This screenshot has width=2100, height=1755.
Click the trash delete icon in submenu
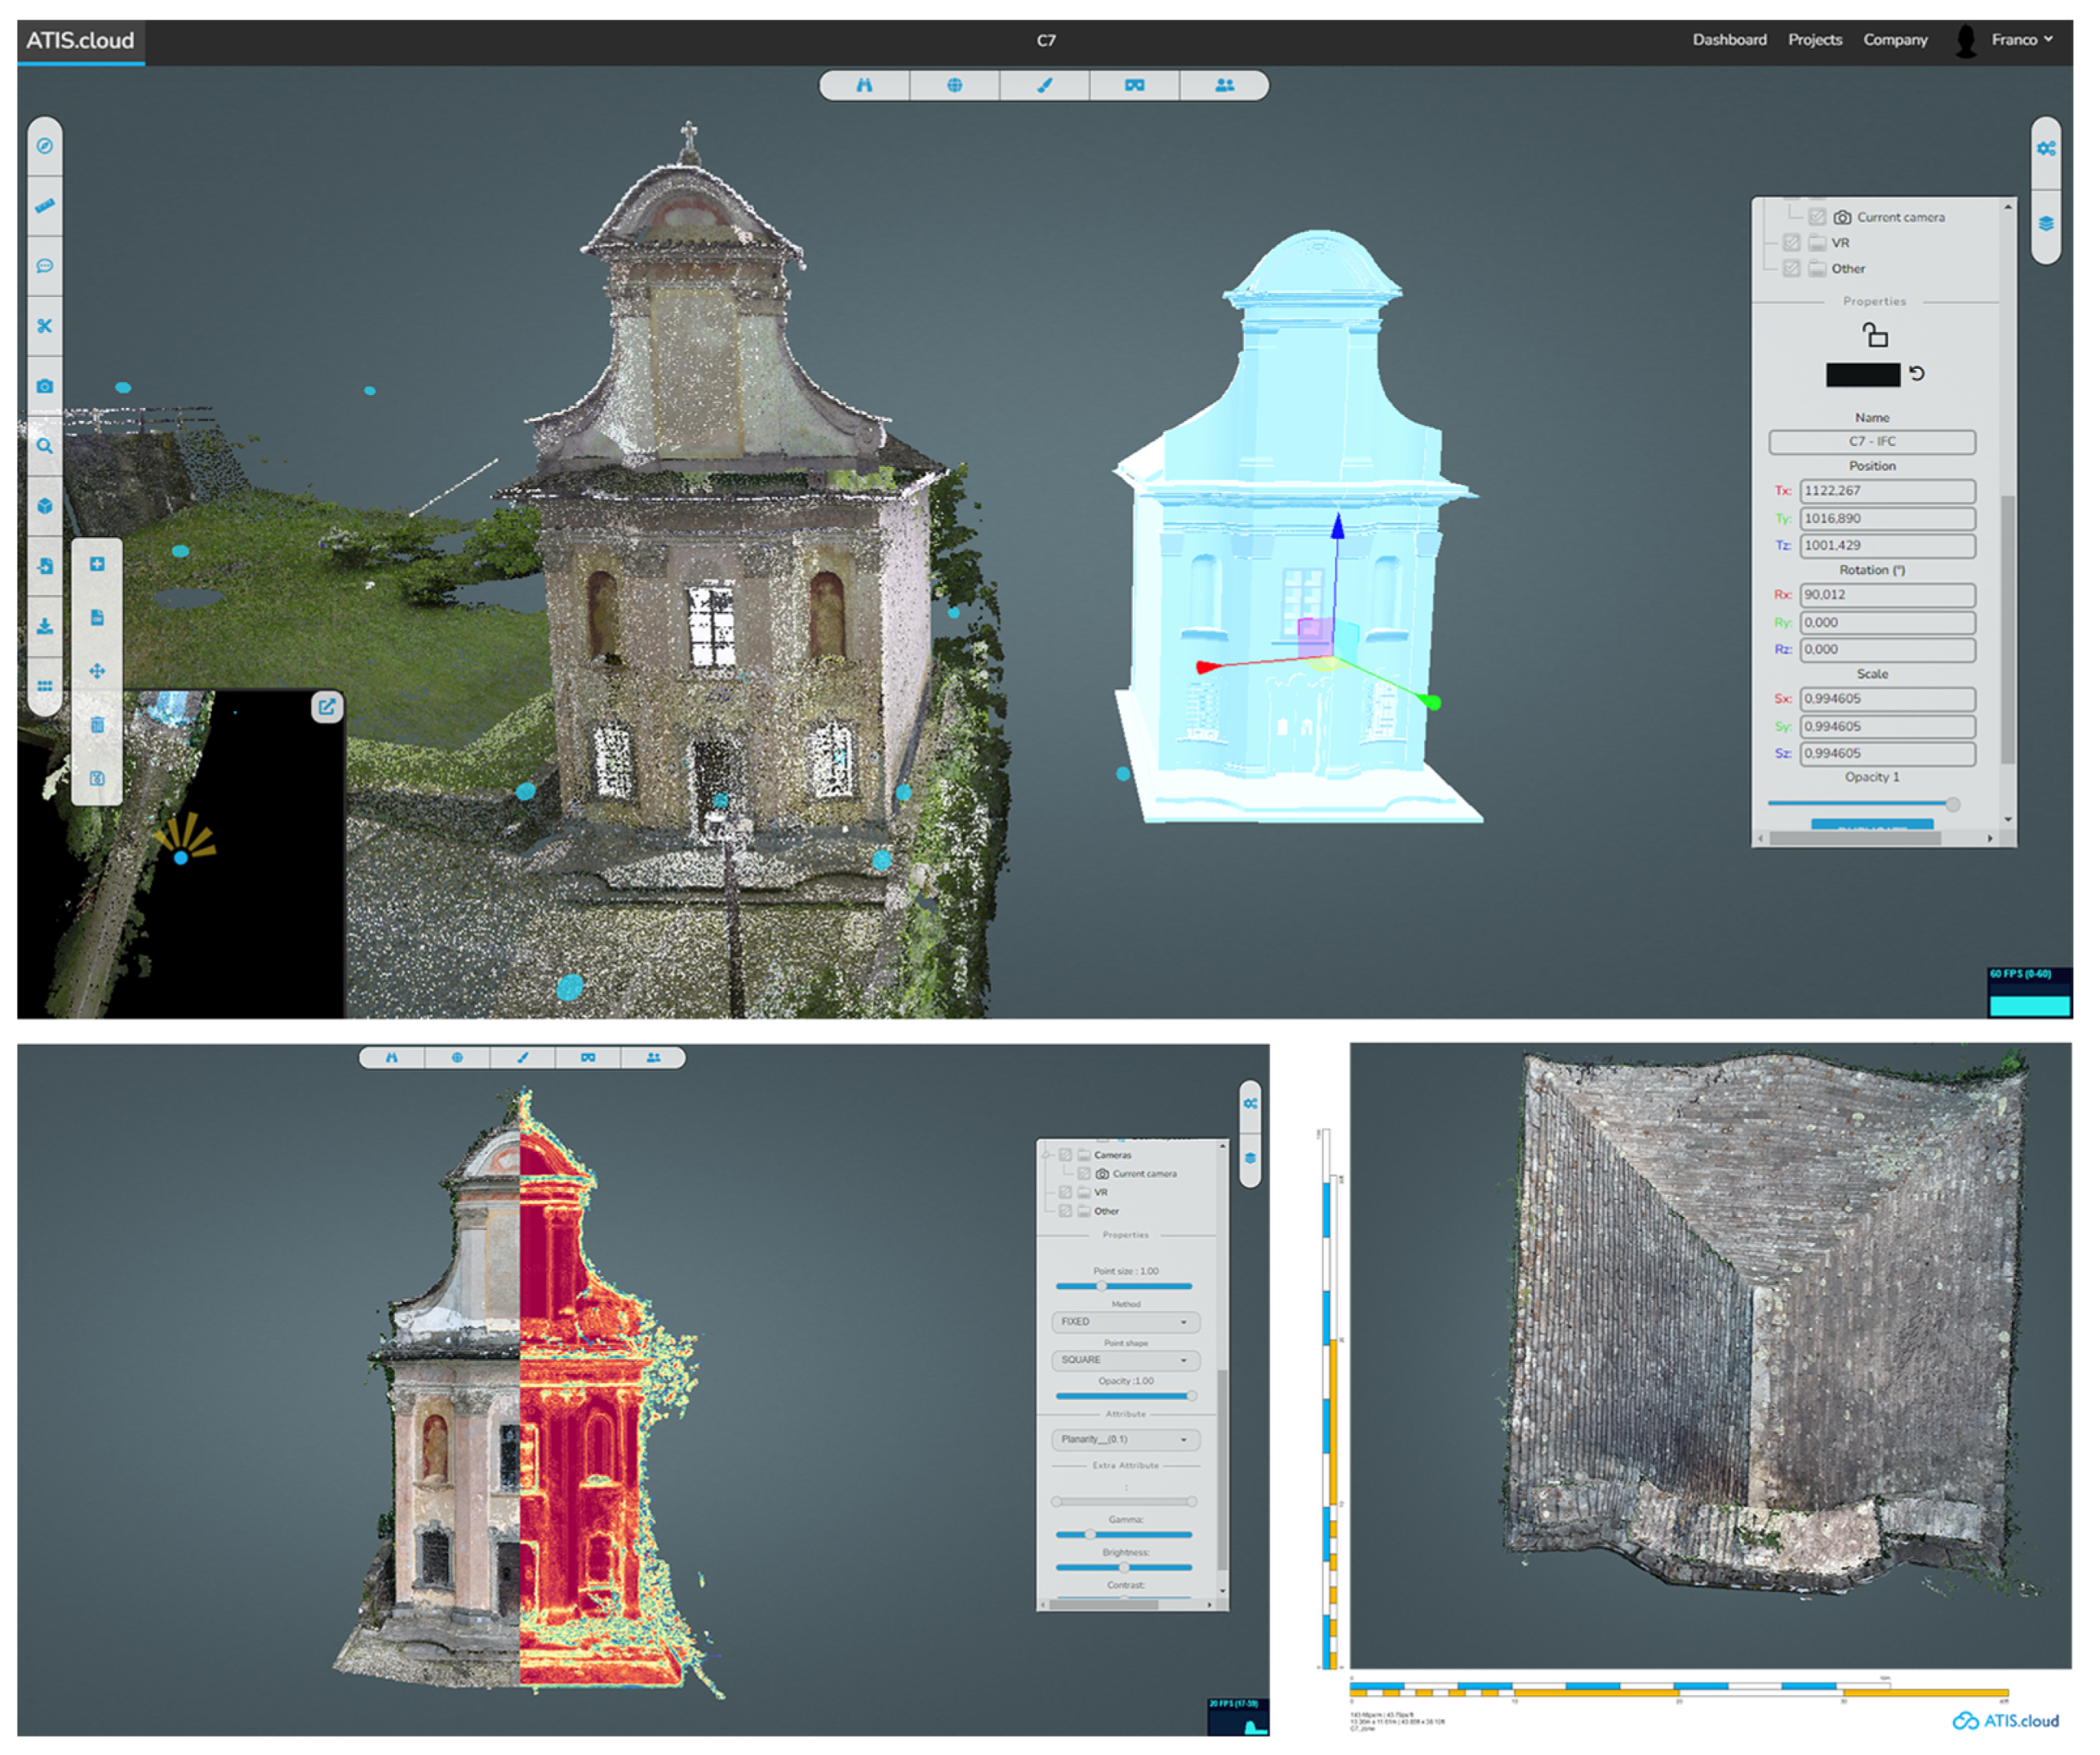click(97, 726)
